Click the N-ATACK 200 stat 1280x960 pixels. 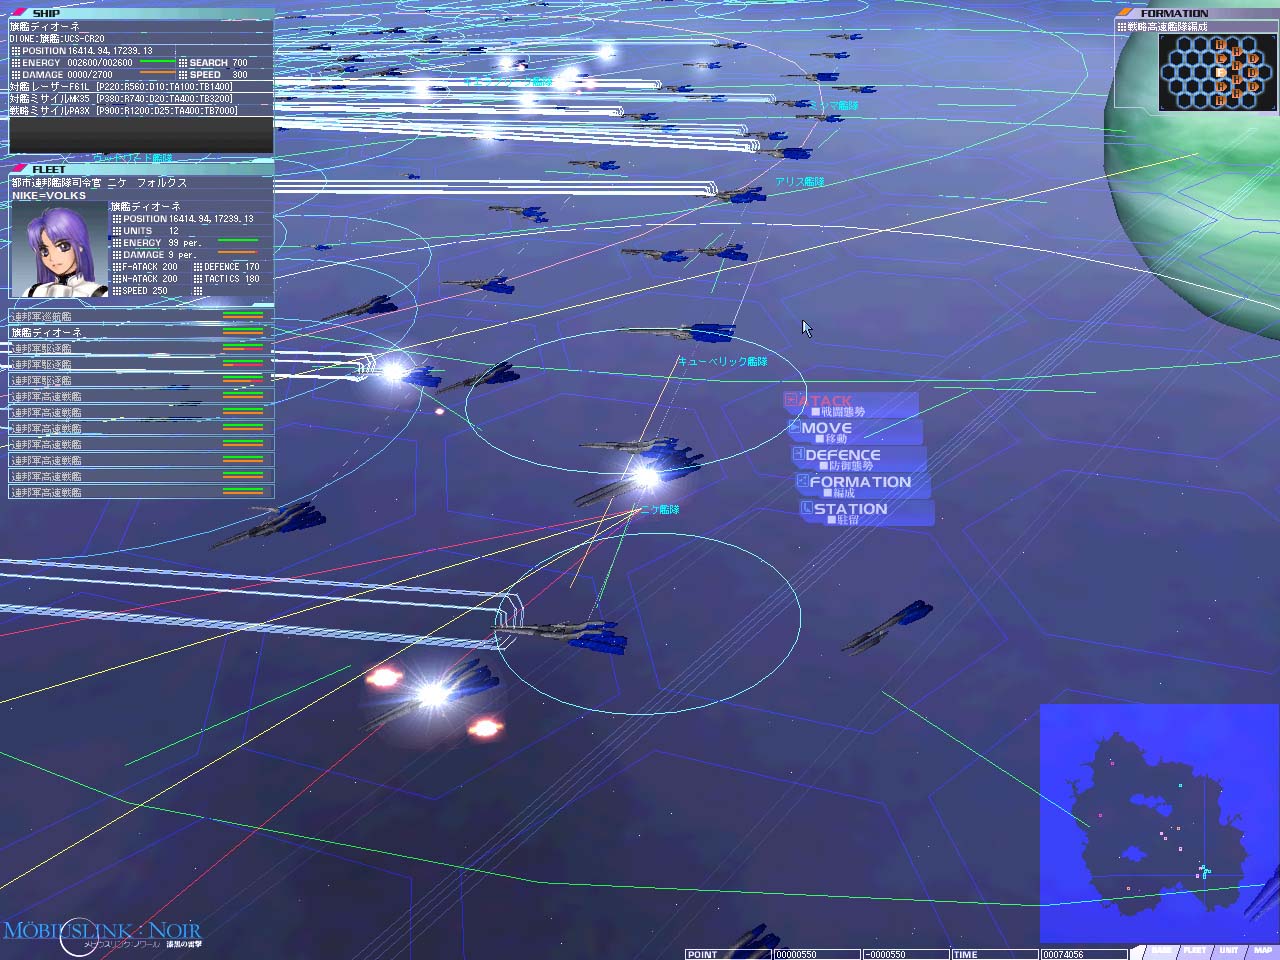(x=145, y=279)
